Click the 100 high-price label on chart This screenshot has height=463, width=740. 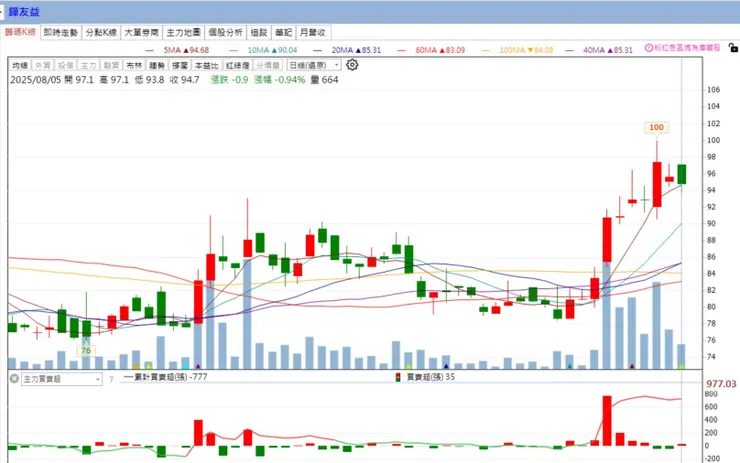point(656,127)
